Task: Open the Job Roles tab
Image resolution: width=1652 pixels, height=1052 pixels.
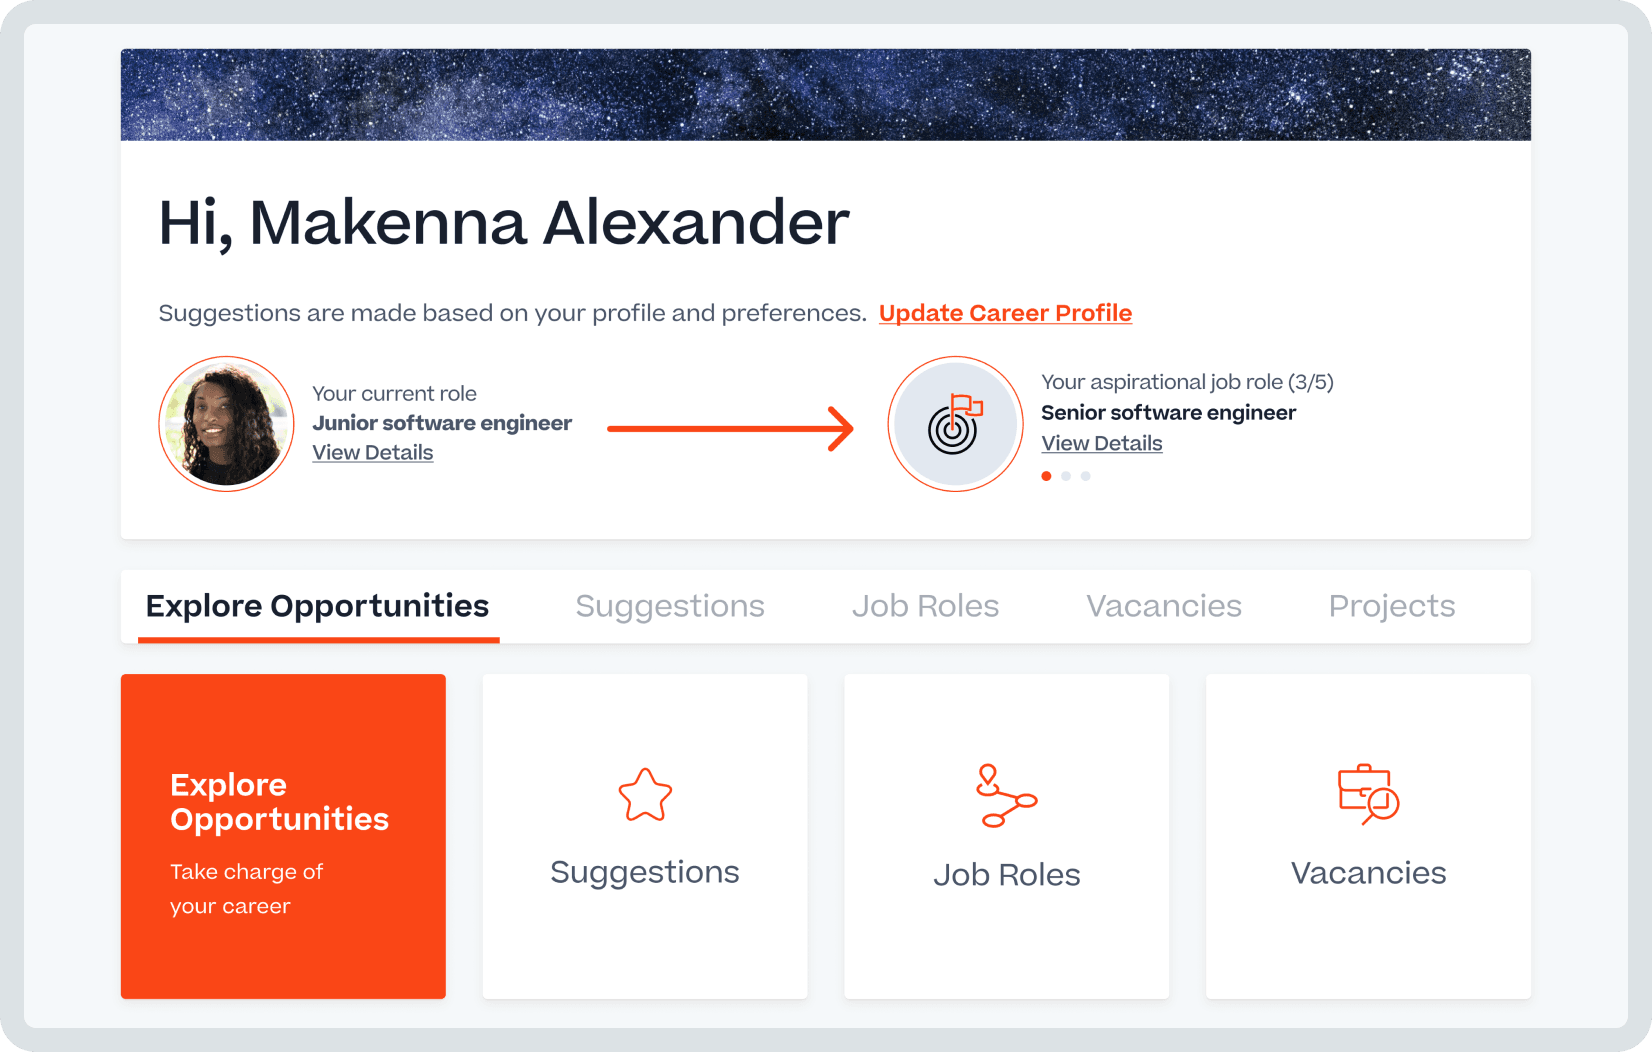Action: [925, 606]
